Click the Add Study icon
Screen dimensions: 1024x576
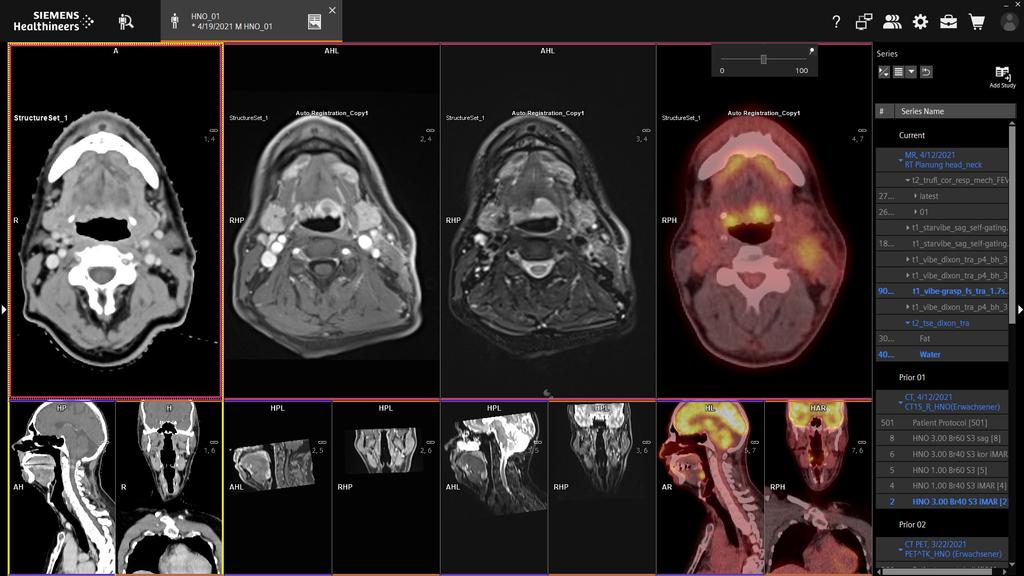tap(1002, 74)
